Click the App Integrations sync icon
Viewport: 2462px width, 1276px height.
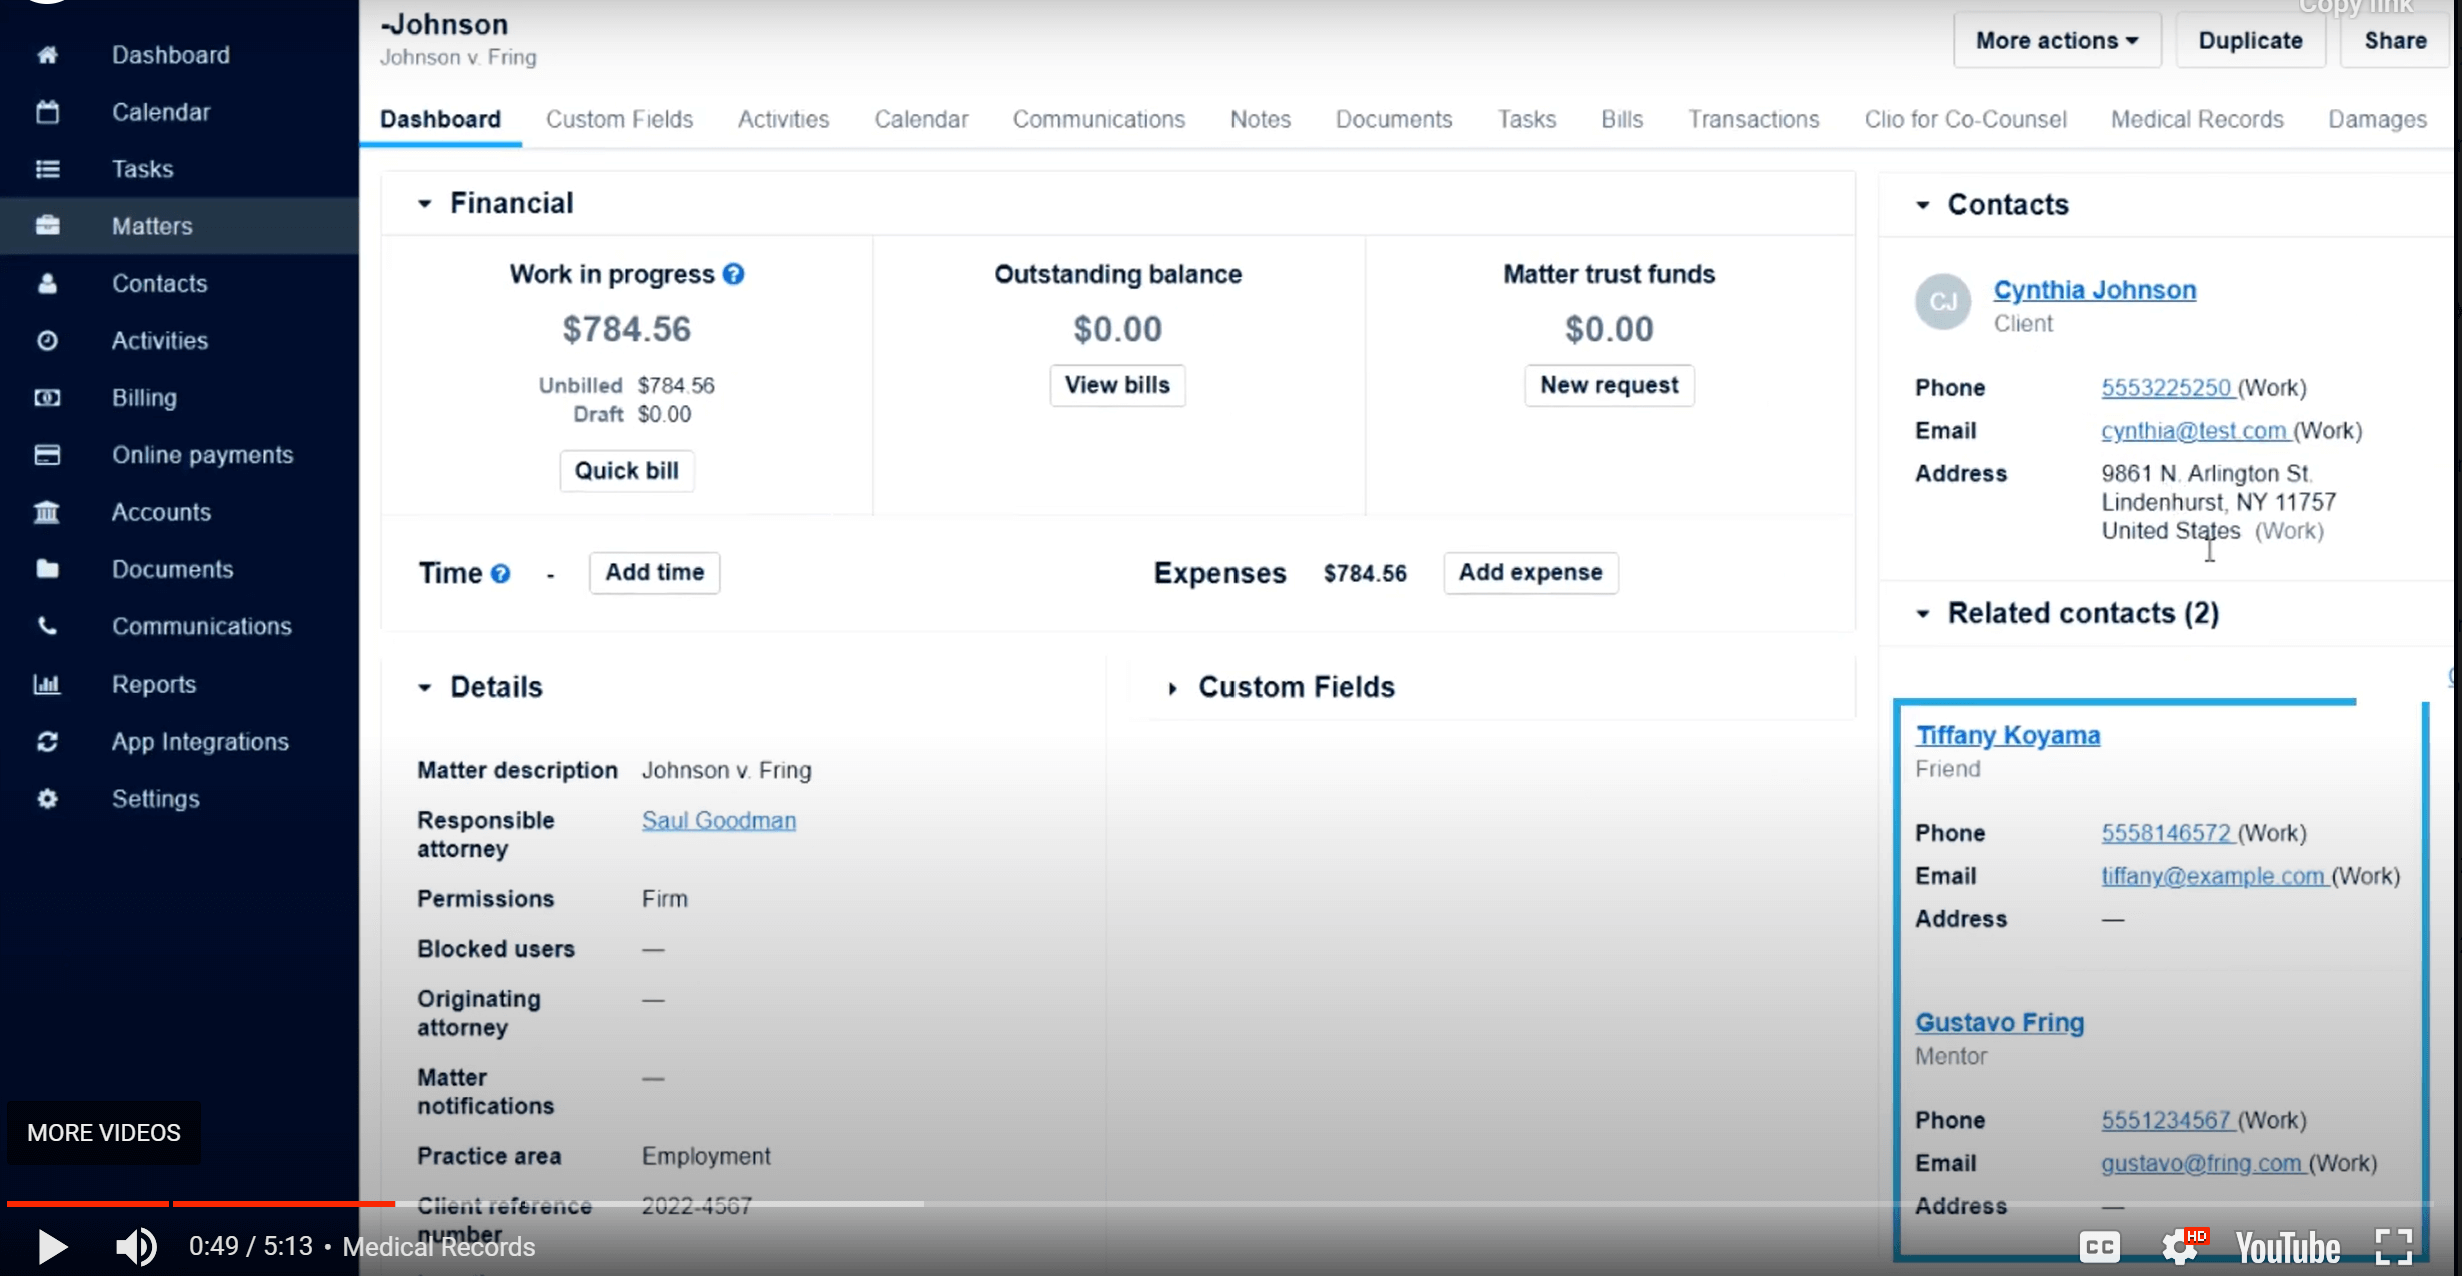point(47,742)
